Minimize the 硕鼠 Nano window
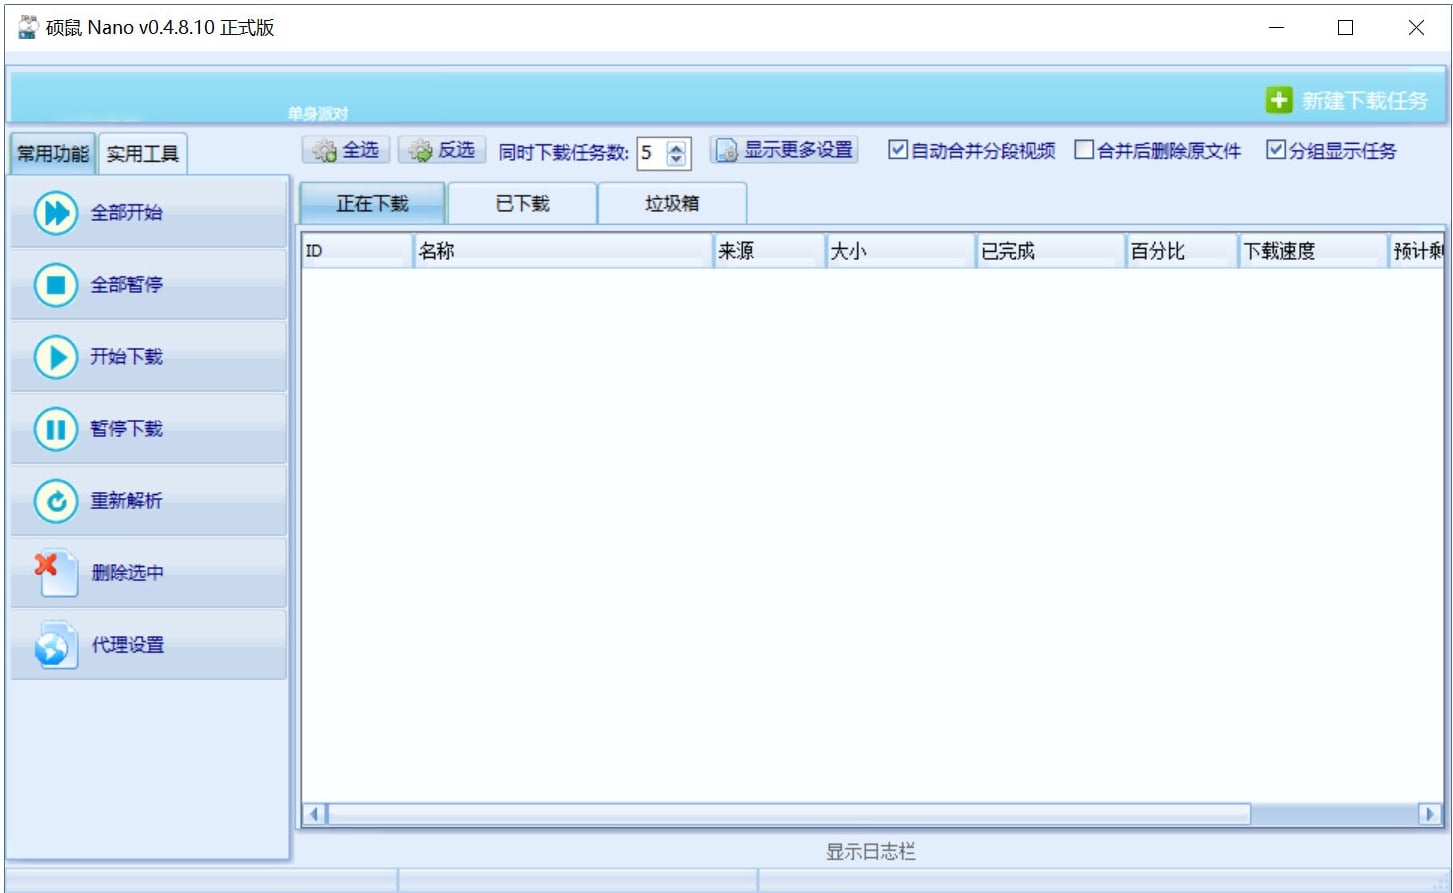The height and width of the screenshot is (893, 1453). tap(1276, 28)
